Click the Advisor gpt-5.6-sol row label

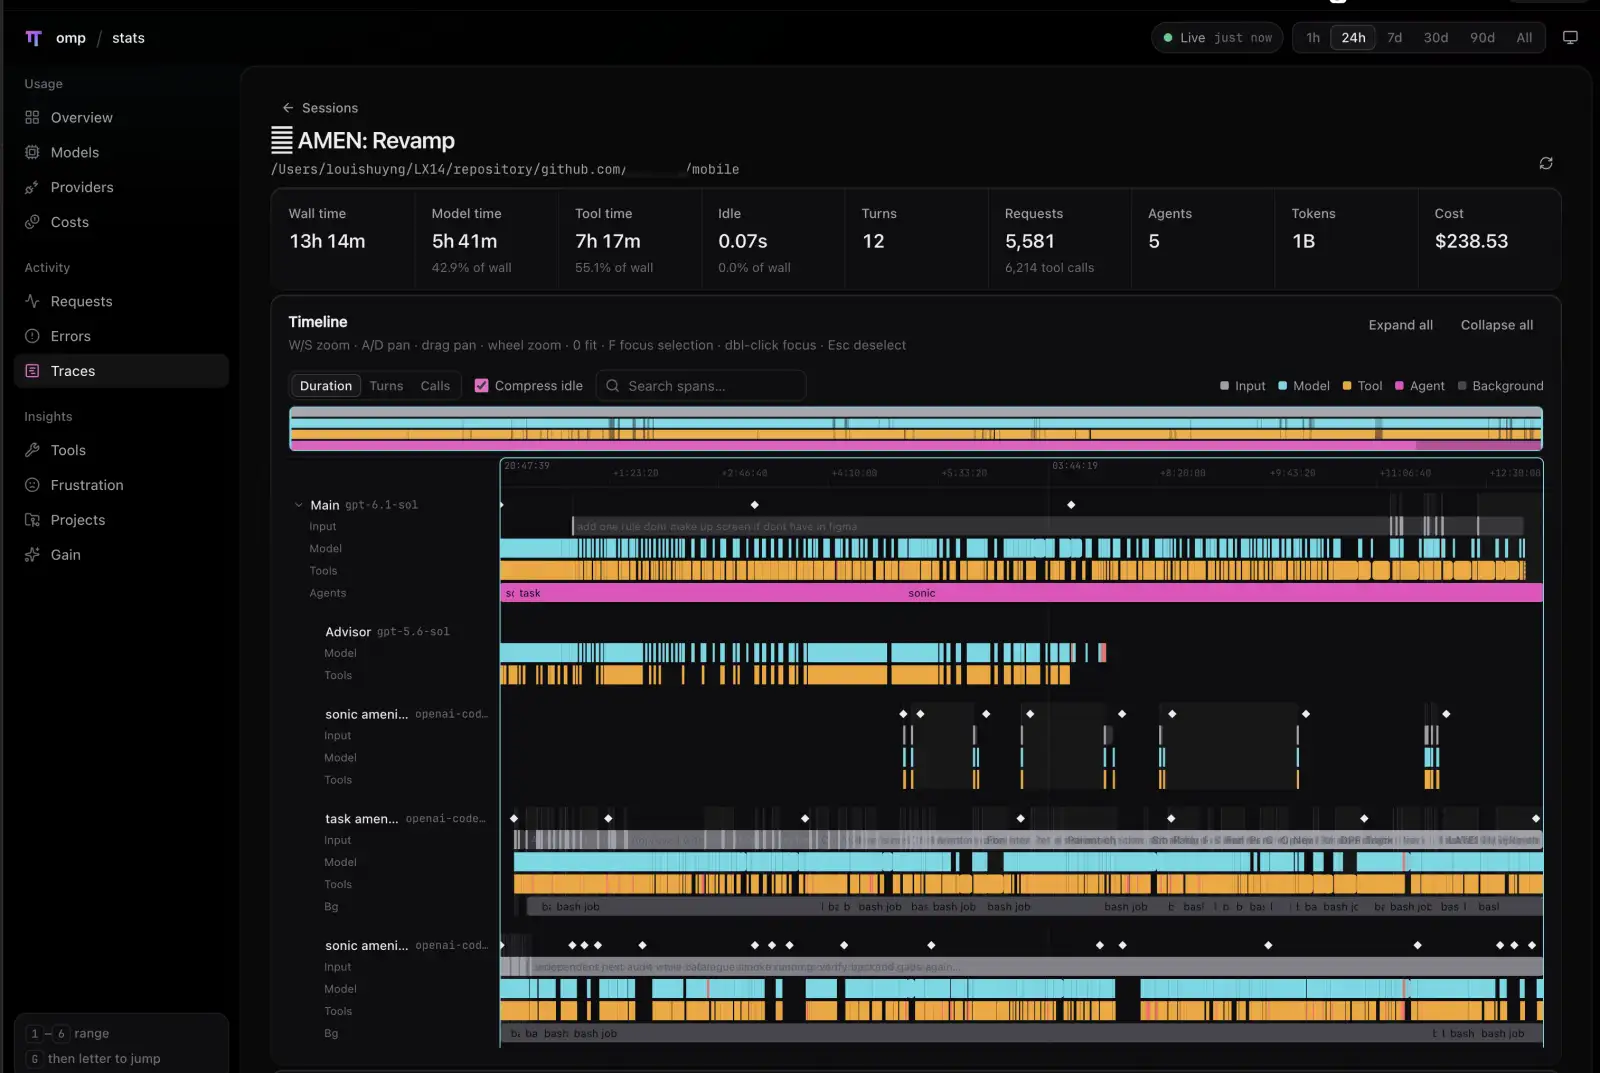tap(387, 632)
